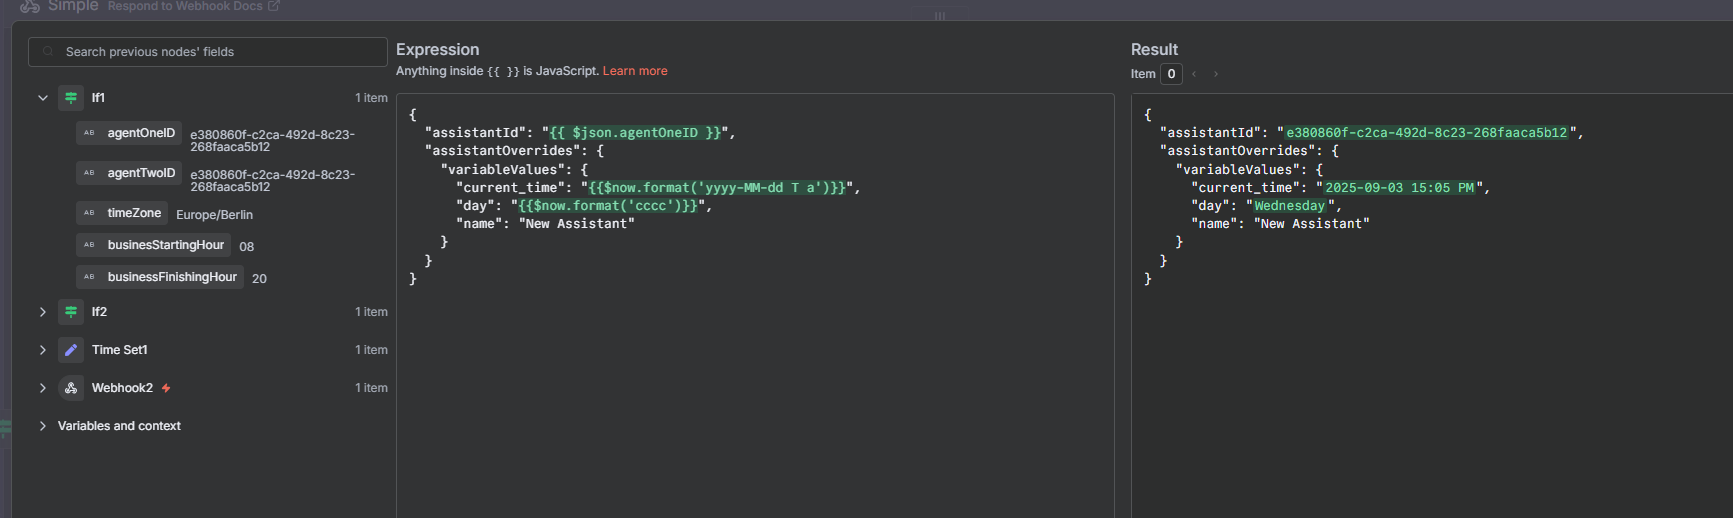Open the Respond to Webhook Docs link

(185, 6)
